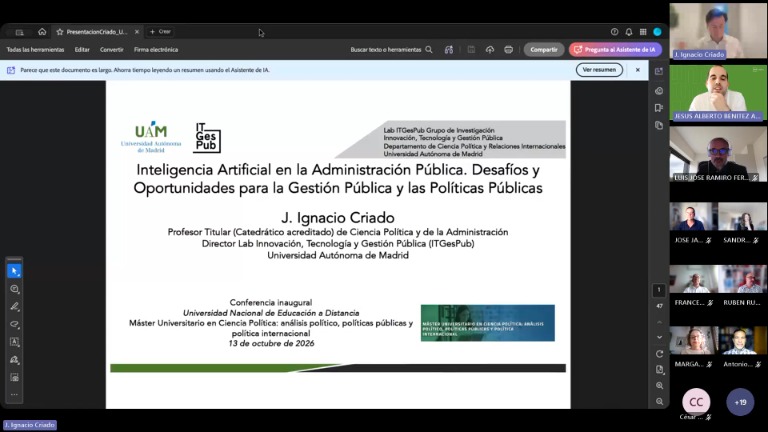Open the Acrobat menu icon beside Home
Image resolution: width=768 pixels, height=432 pixels.
point(20,32)
